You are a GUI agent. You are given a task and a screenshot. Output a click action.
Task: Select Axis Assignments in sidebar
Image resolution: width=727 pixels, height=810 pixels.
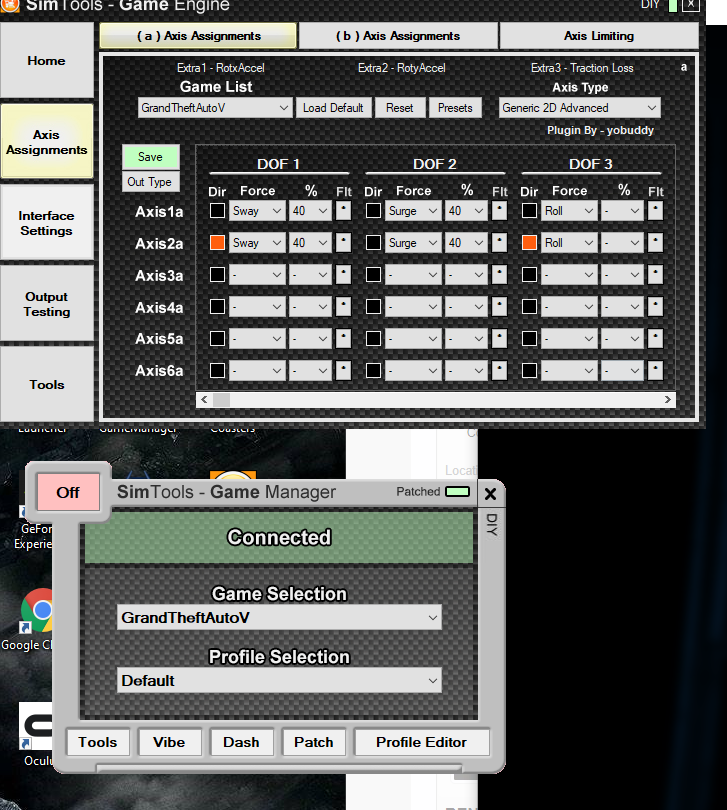coord(47,142)
